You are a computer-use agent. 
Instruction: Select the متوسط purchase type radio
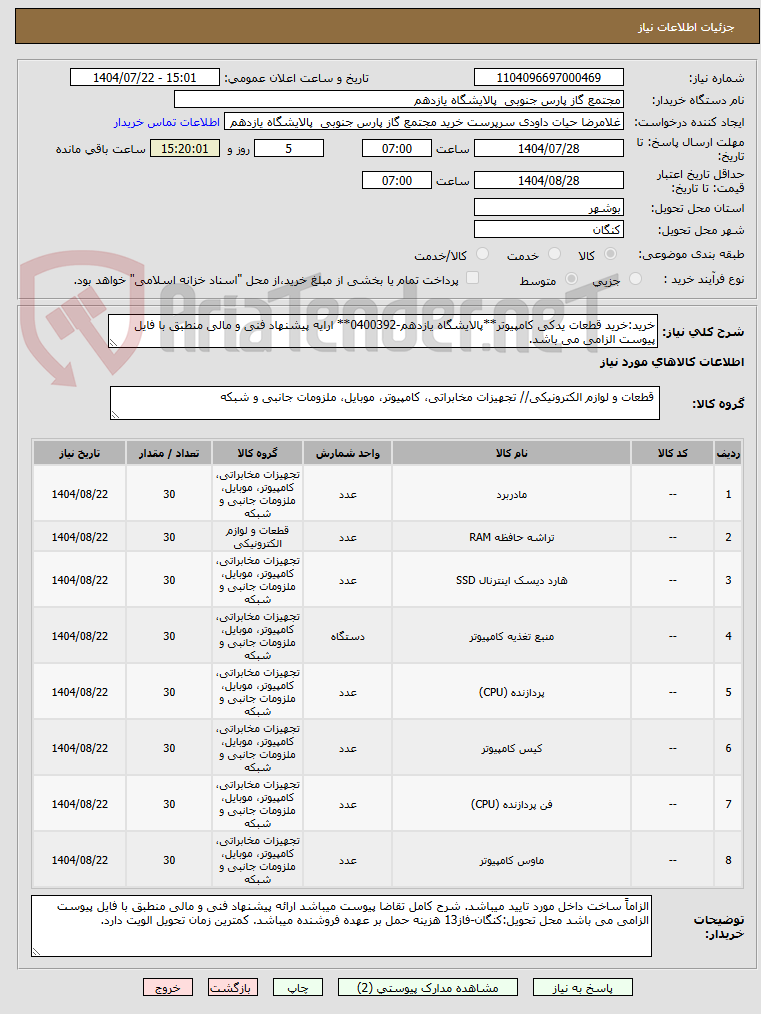tap(572, 279)
